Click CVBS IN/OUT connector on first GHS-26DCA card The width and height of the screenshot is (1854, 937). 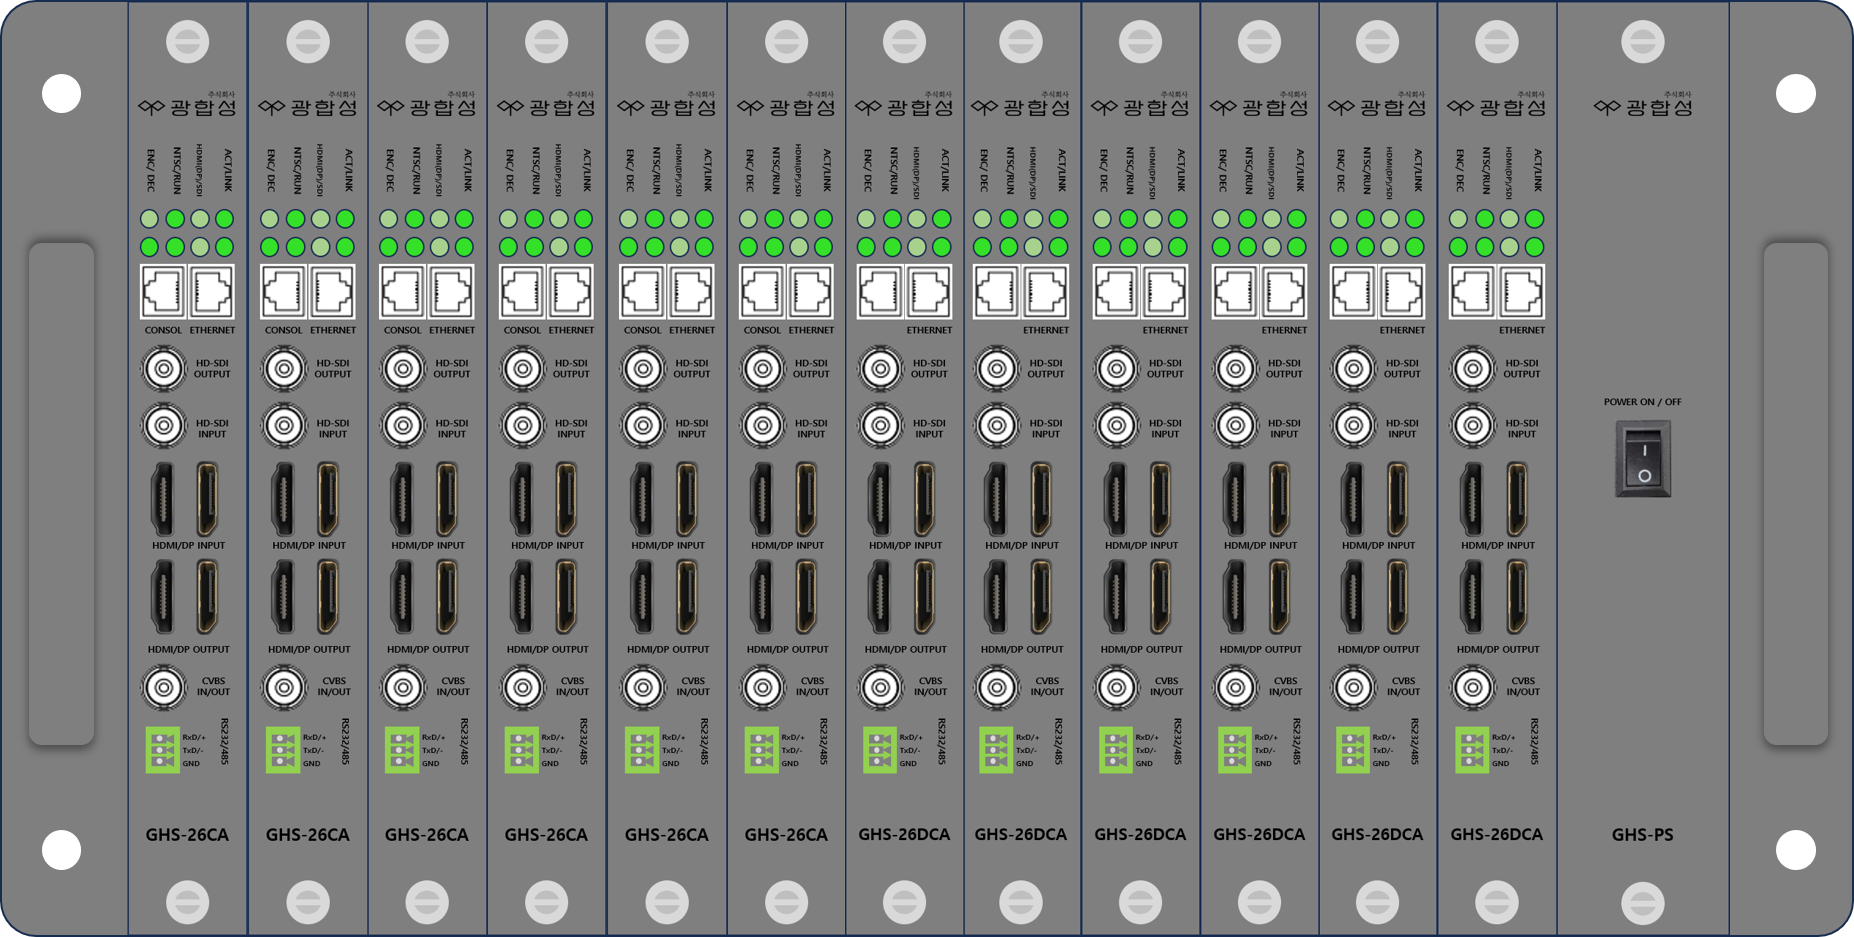tap(881, 687)
